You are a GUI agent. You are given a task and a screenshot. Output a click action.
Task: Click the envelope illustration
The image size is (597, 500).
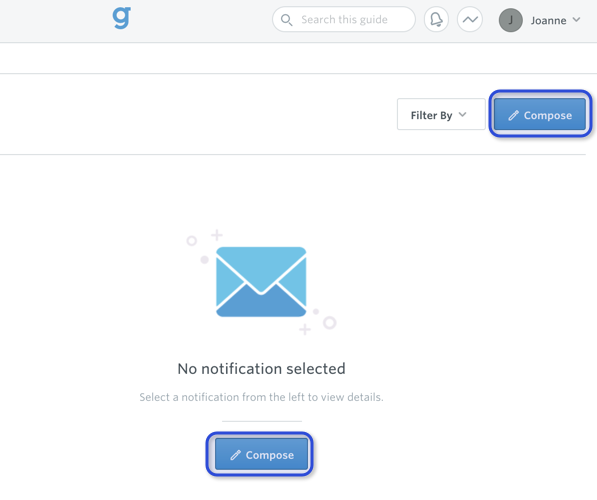point(261,282)
